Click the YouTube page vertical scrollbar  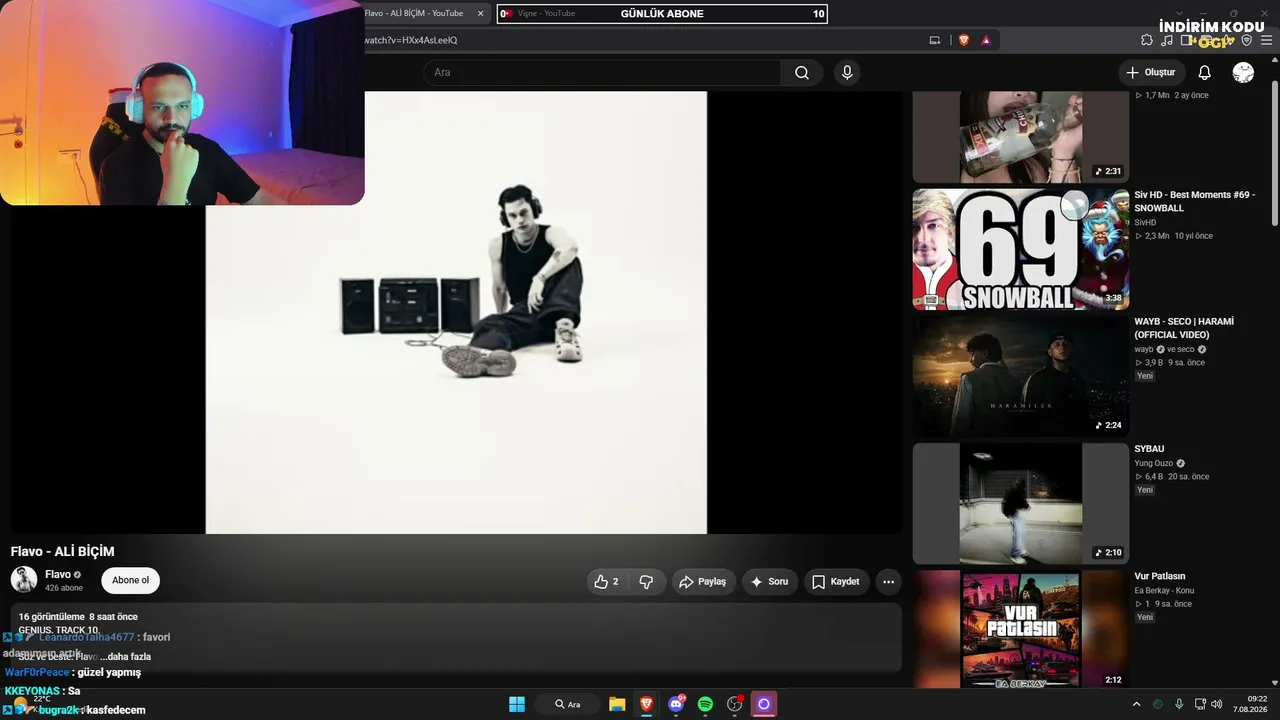coord(1274,152)
